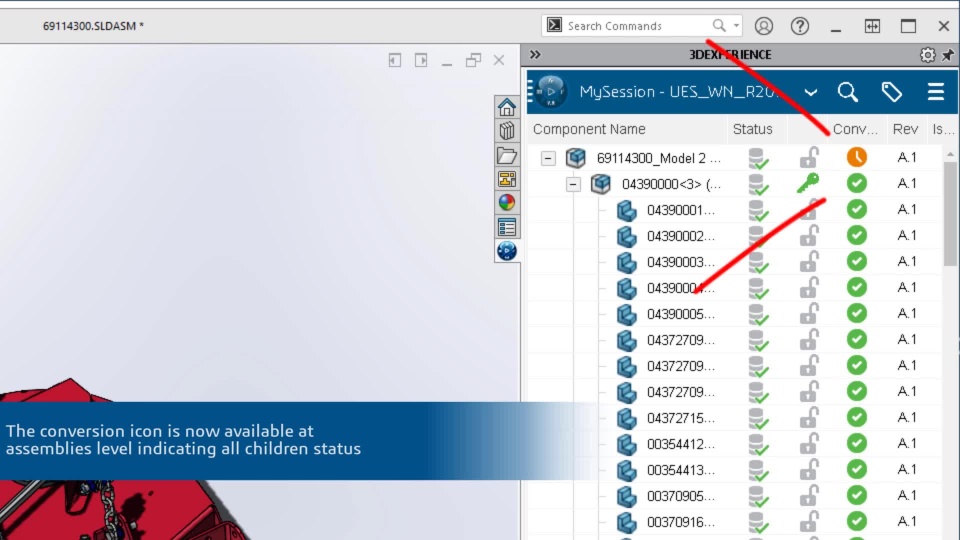Image resolution: width=960 pixels, height=540 pixels.
Task: Click the status icon for 04372715
Action: [759, 419]
